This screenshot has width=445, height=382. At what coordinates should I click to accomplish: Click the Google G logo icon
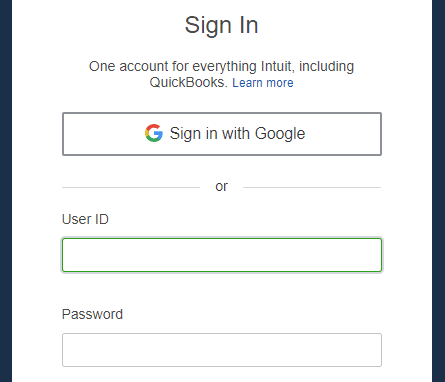click(x=154, y=133)
